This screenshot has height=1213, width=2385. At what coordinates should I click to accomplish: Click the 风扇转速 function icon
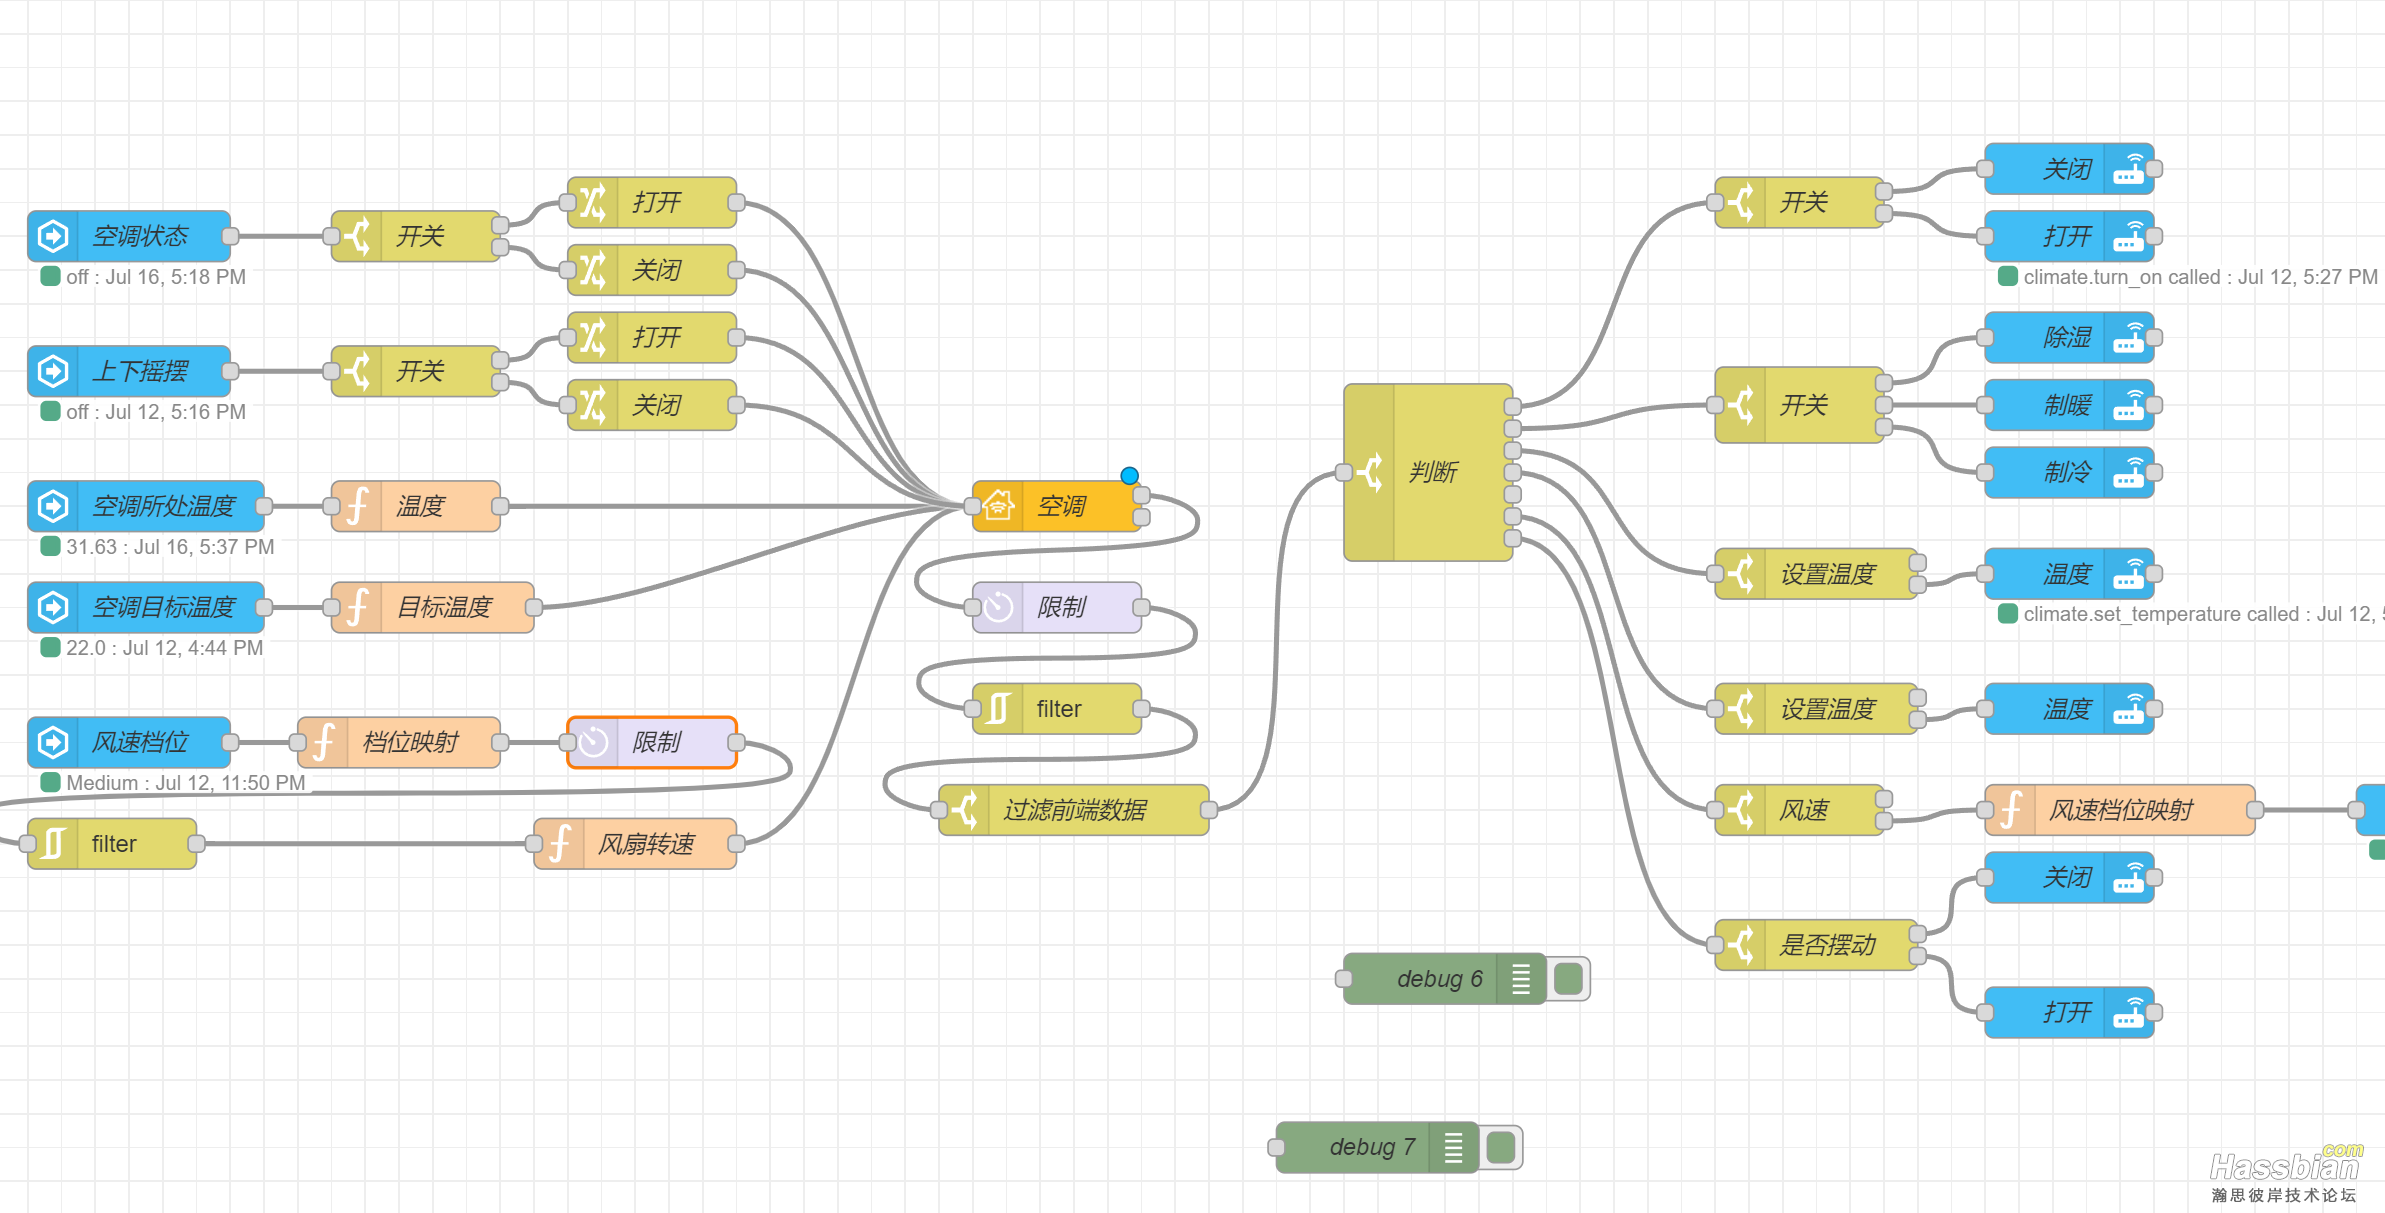(560, 844)
